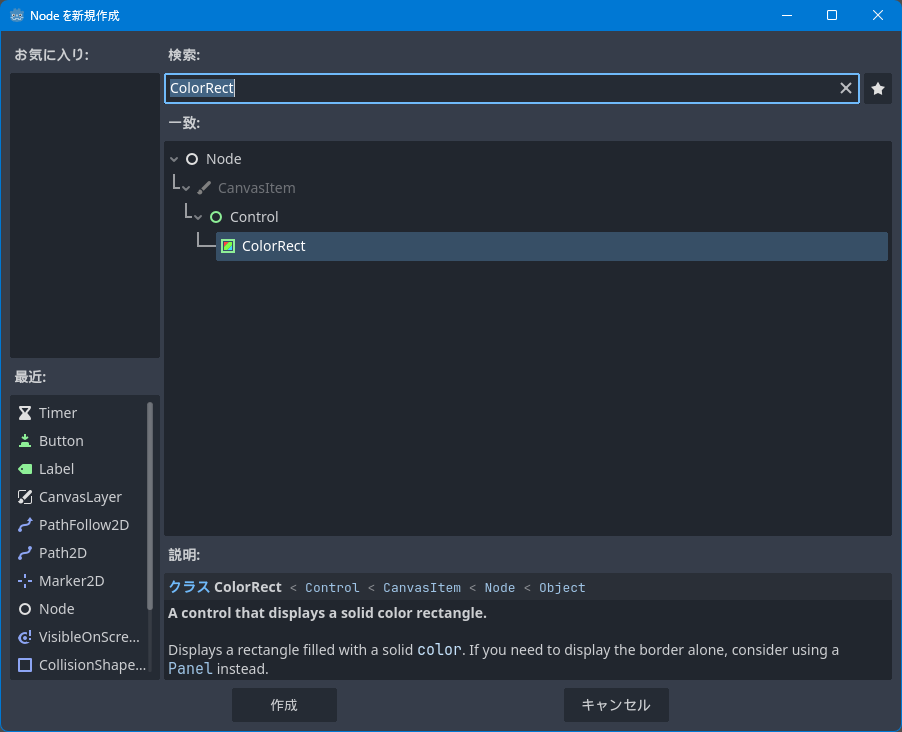This screenshot has height=732, width=902.
Task: Open the Node link in class description
Action: [499, 588]
